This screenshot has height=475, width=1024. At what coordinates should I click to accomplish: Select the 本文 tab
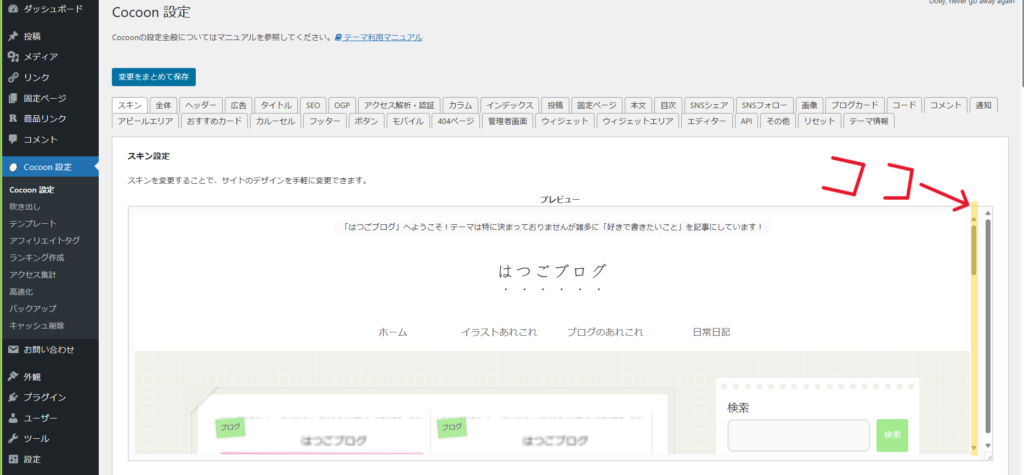638,105
